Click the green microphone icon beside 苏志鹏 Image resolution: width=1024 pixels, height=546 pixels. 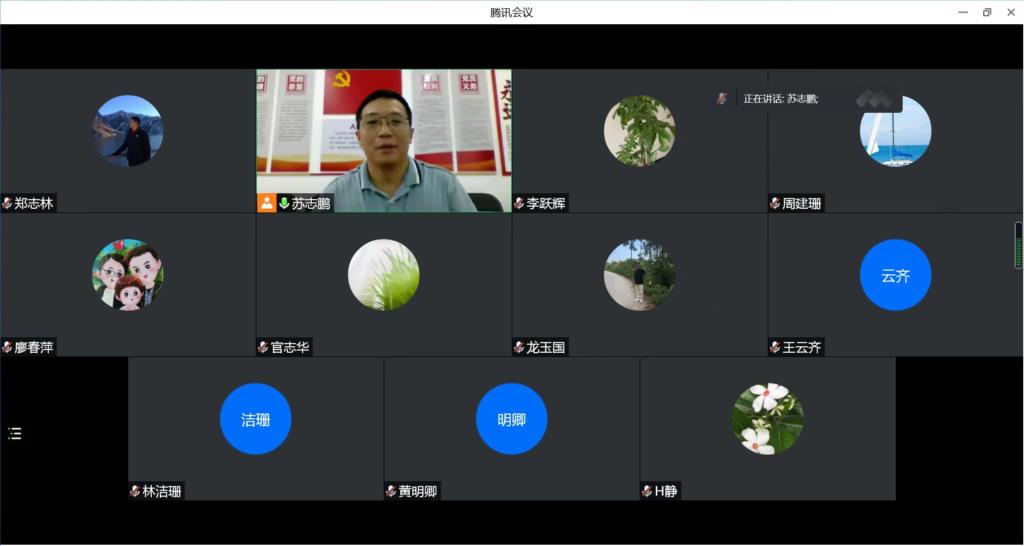[x=284, y=203]
